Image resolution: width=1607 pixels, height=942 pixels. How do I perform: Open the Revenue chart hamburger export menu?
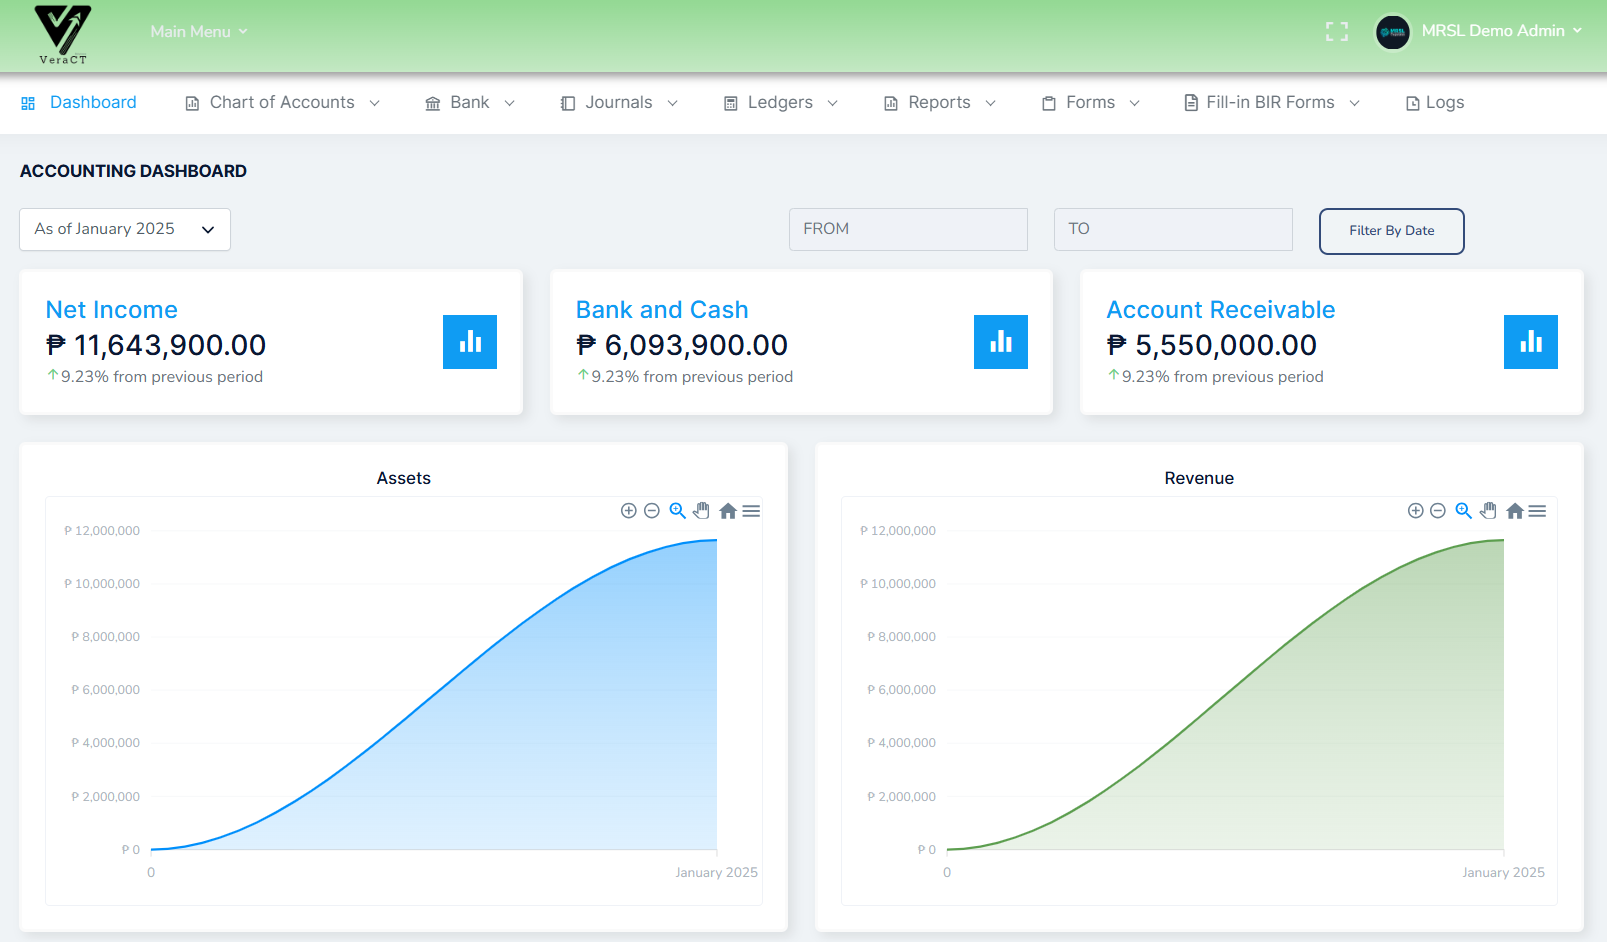coord(1537,510)
